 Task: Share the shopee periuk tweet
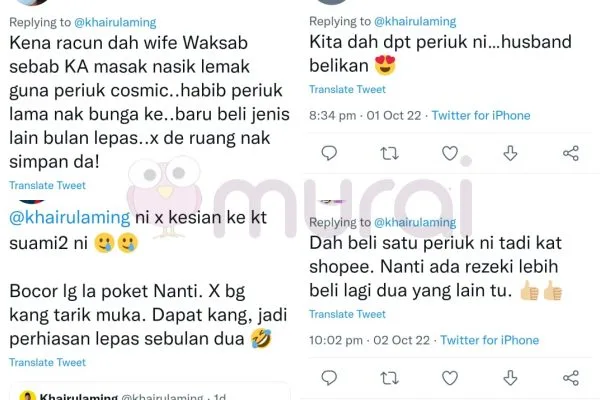[571, 378]
